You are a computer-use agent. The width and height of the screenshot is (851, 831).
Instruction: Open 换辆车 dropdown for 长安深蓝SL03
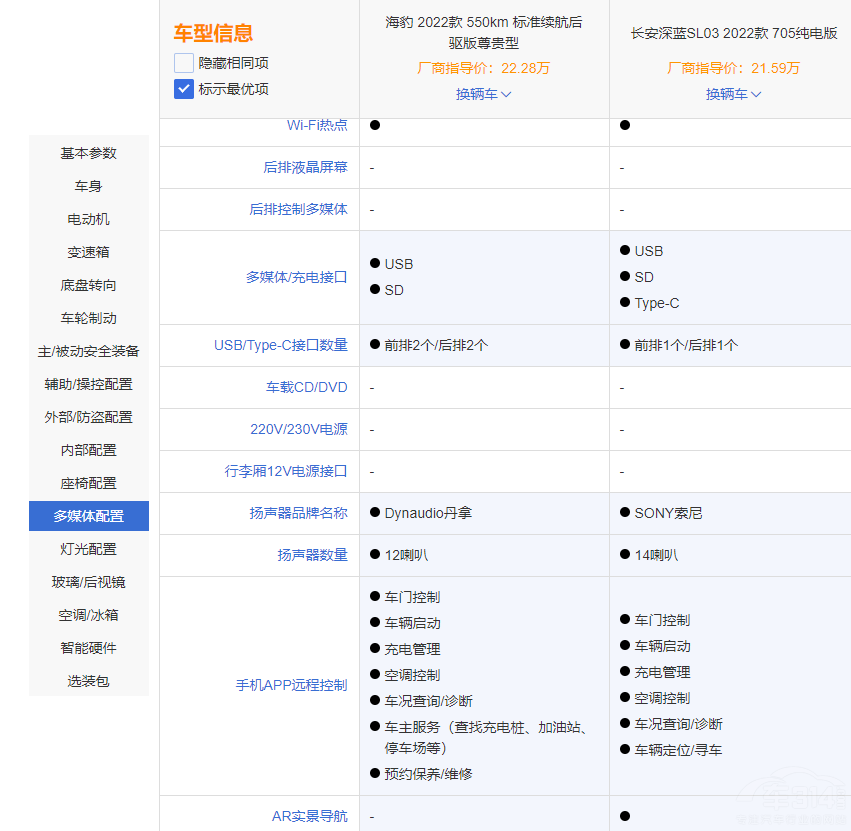click(x=734, y=94)
